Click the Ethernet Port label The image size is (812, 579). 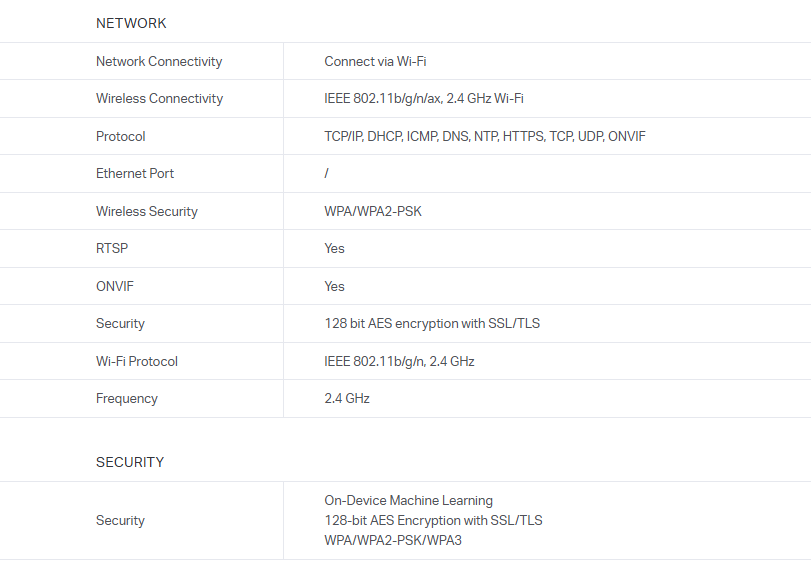(135, 173)
